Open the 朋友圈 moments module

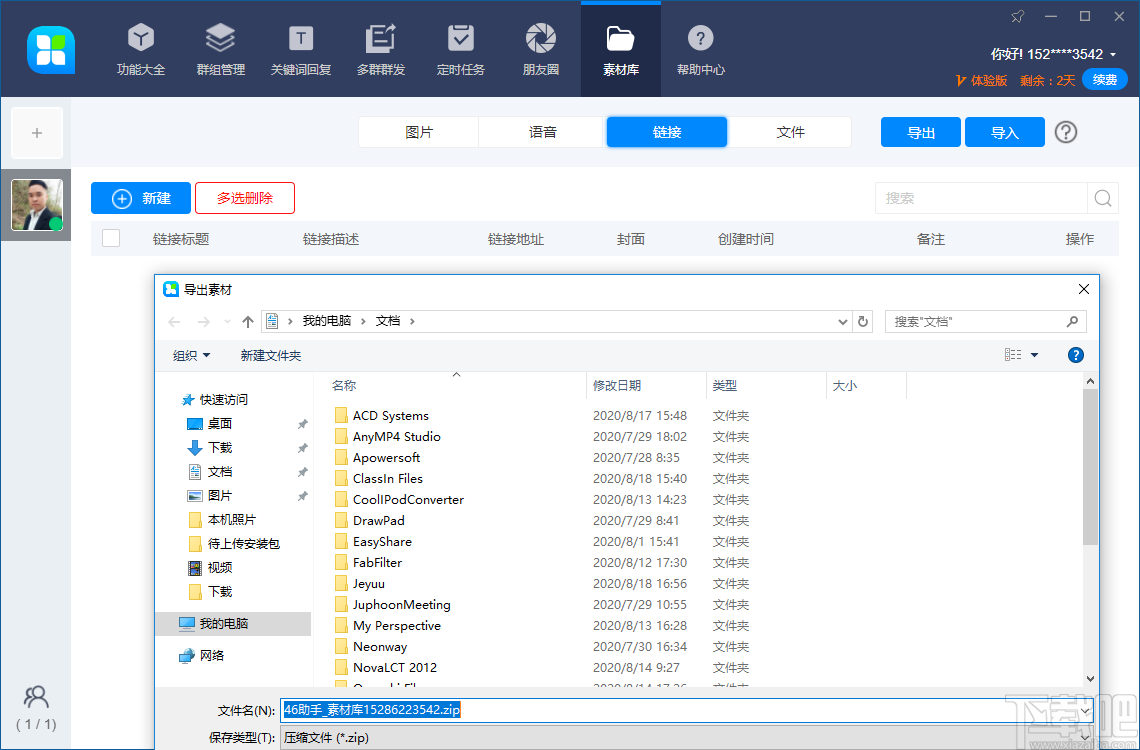point(541,49)
